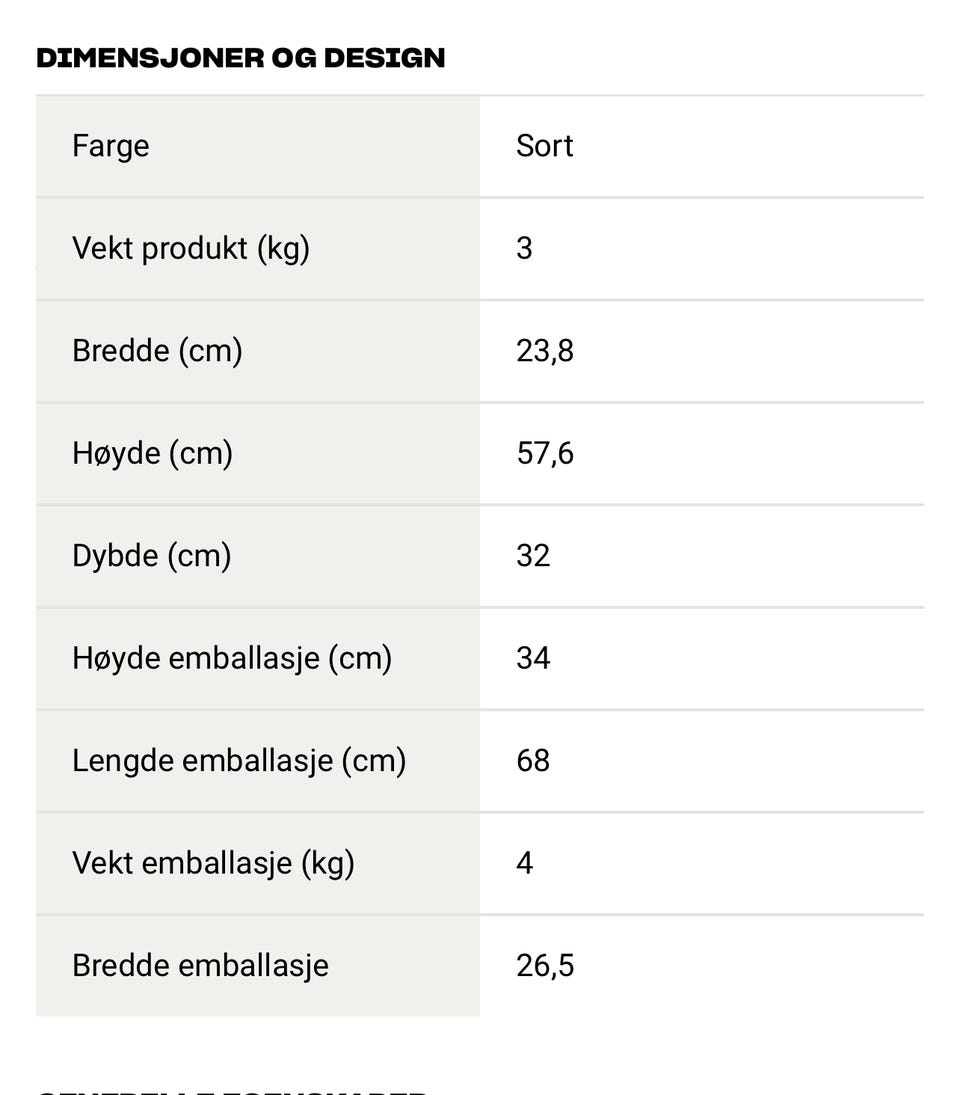Click the 'Dimensjoner og design' heading
Image resolution: width=960 pixels, height=1095 pixels.
tap(240, 58)
